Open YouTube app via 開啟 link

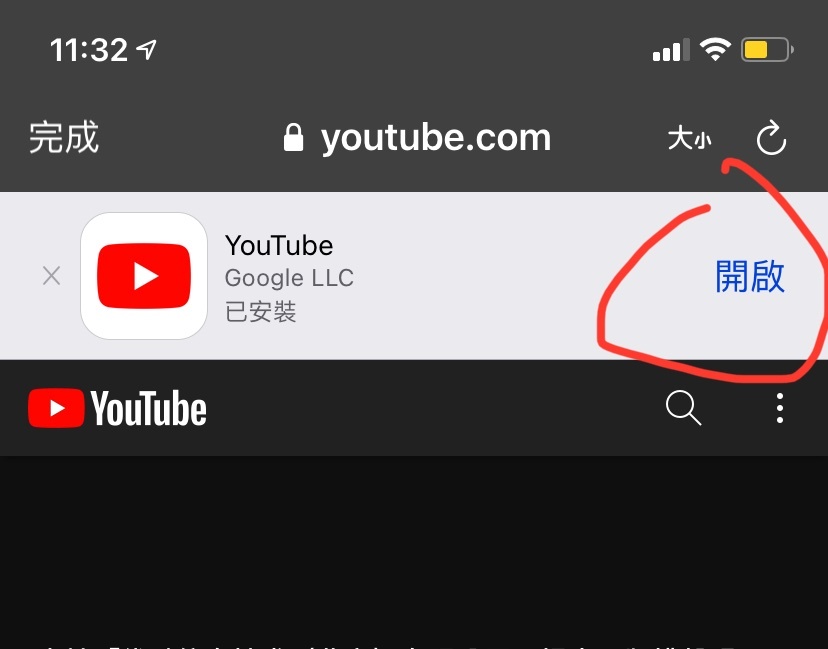750,276
